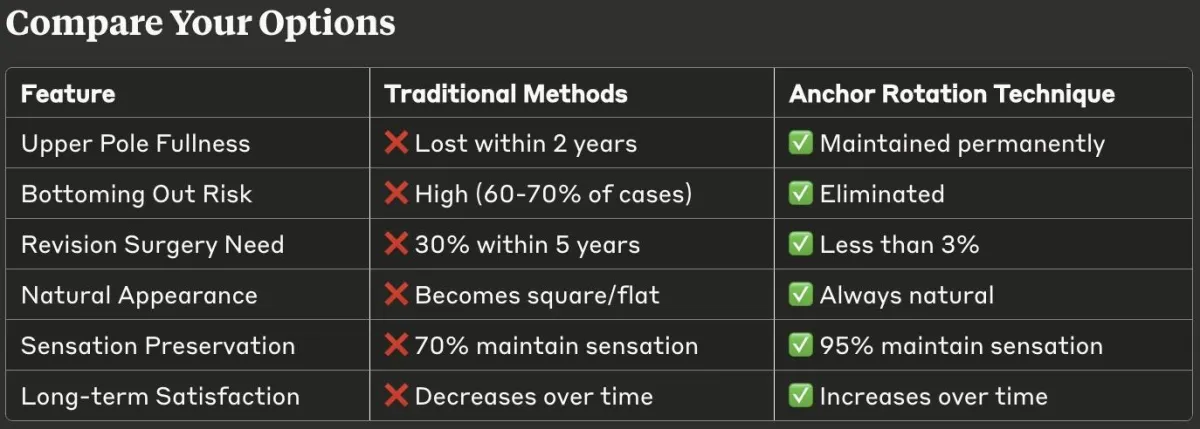The image size is (1200, 429).
Task: Click the red X beside 30% within 5 years
Action: tap(396, 245)
